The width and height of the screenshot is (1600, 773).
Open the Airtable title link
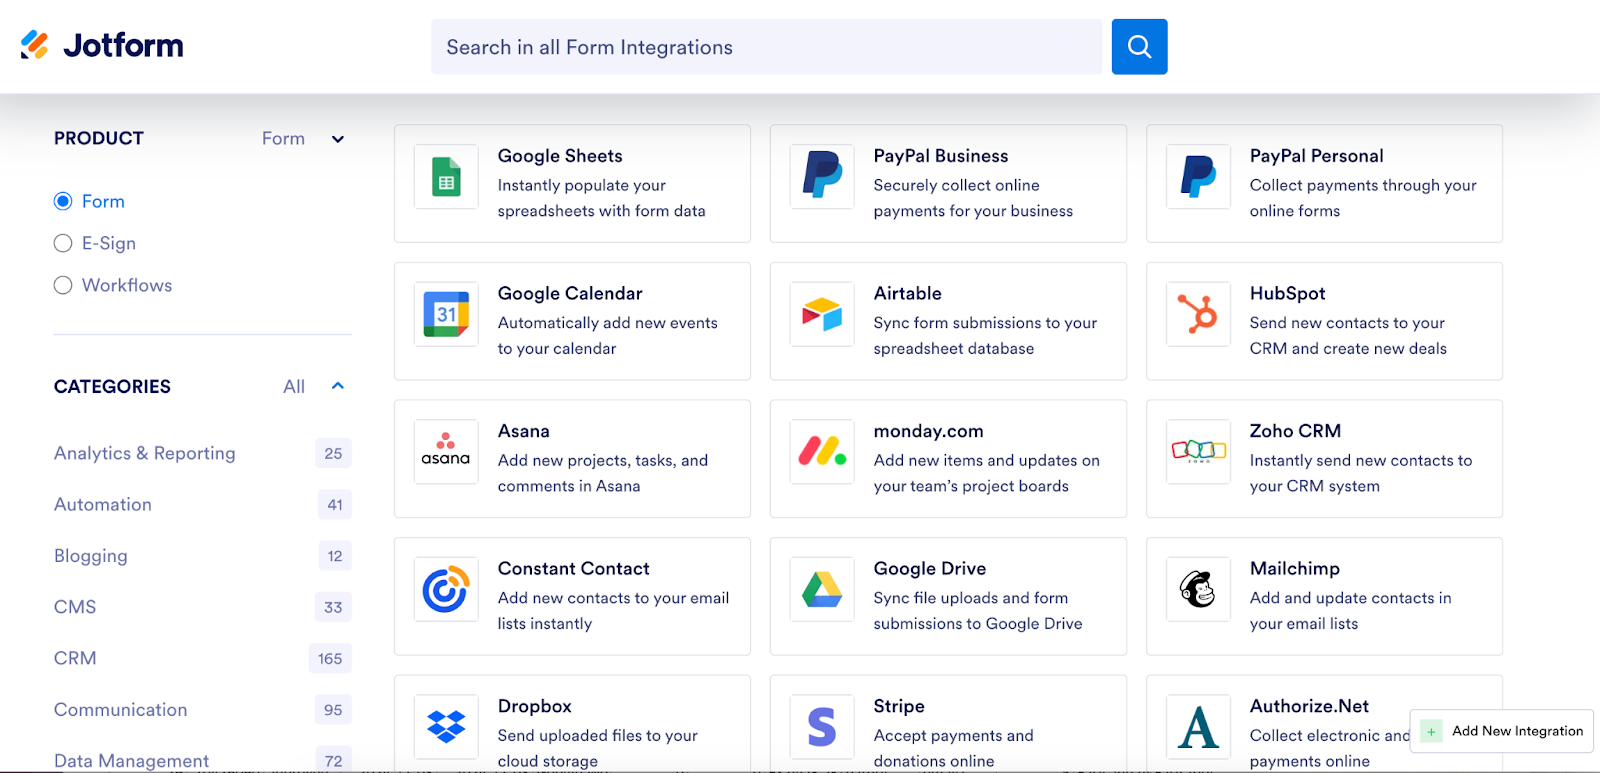[908, 293]
